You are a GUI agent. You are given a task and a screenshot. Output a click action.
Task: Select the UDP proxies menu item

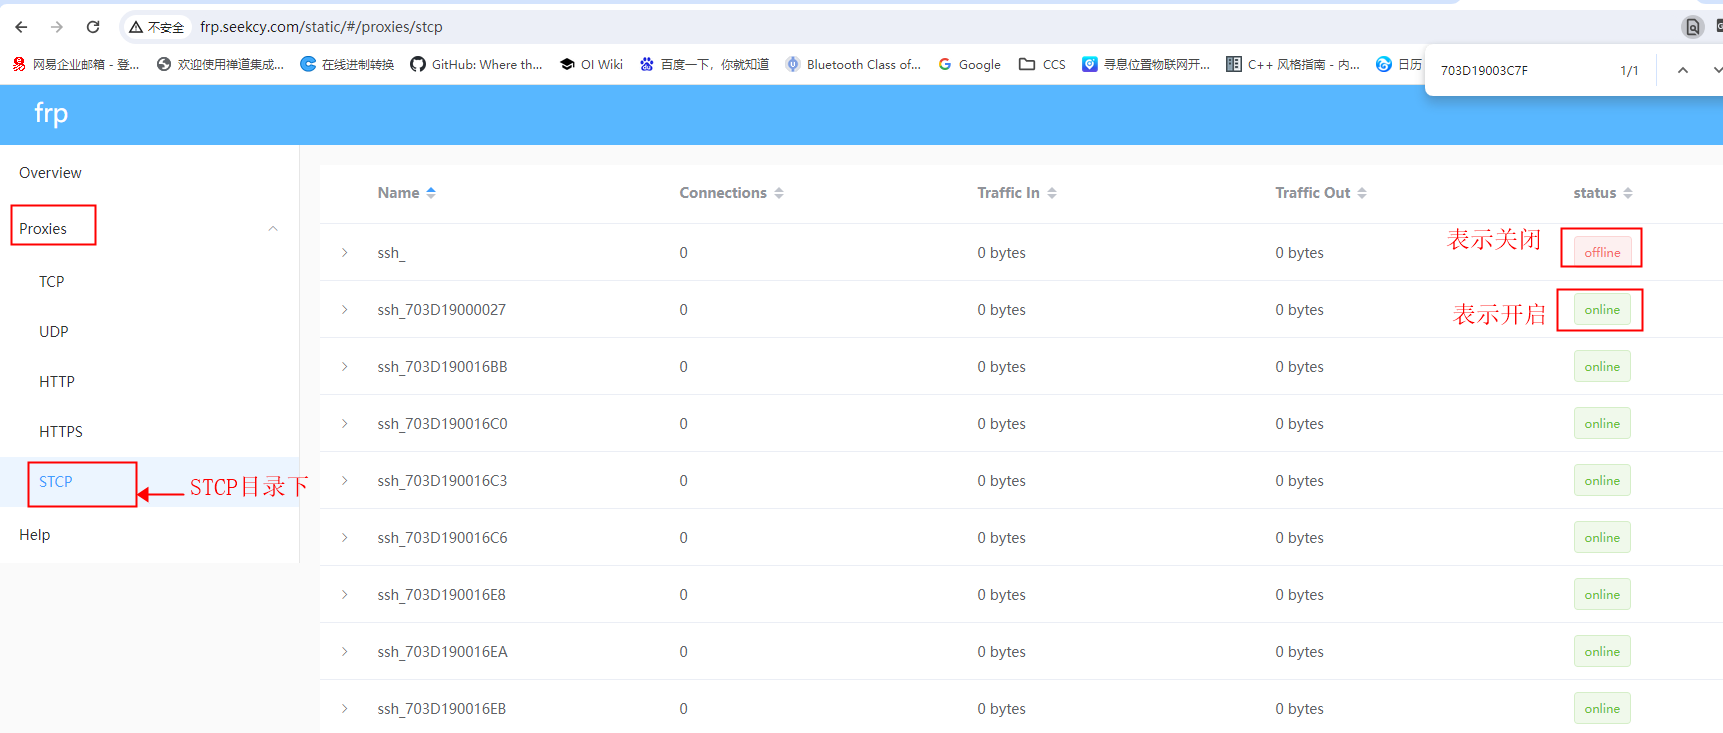[x=150, y=332]
